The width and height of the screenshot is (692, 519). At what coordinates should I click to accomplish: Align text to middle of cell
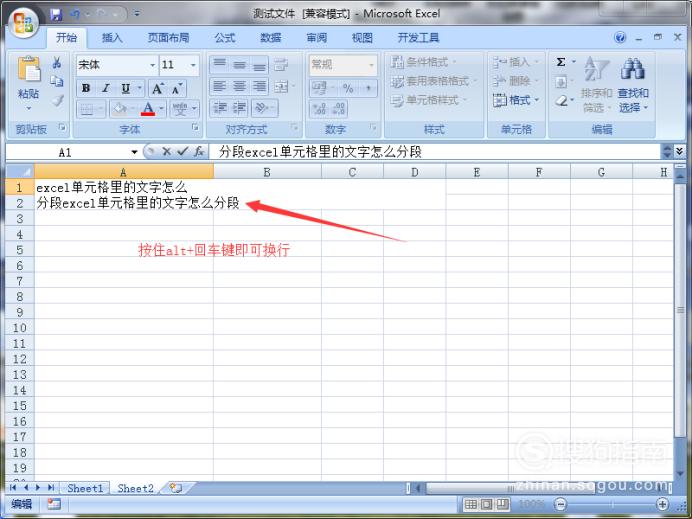pyautogui.click(x=239, y=65)
